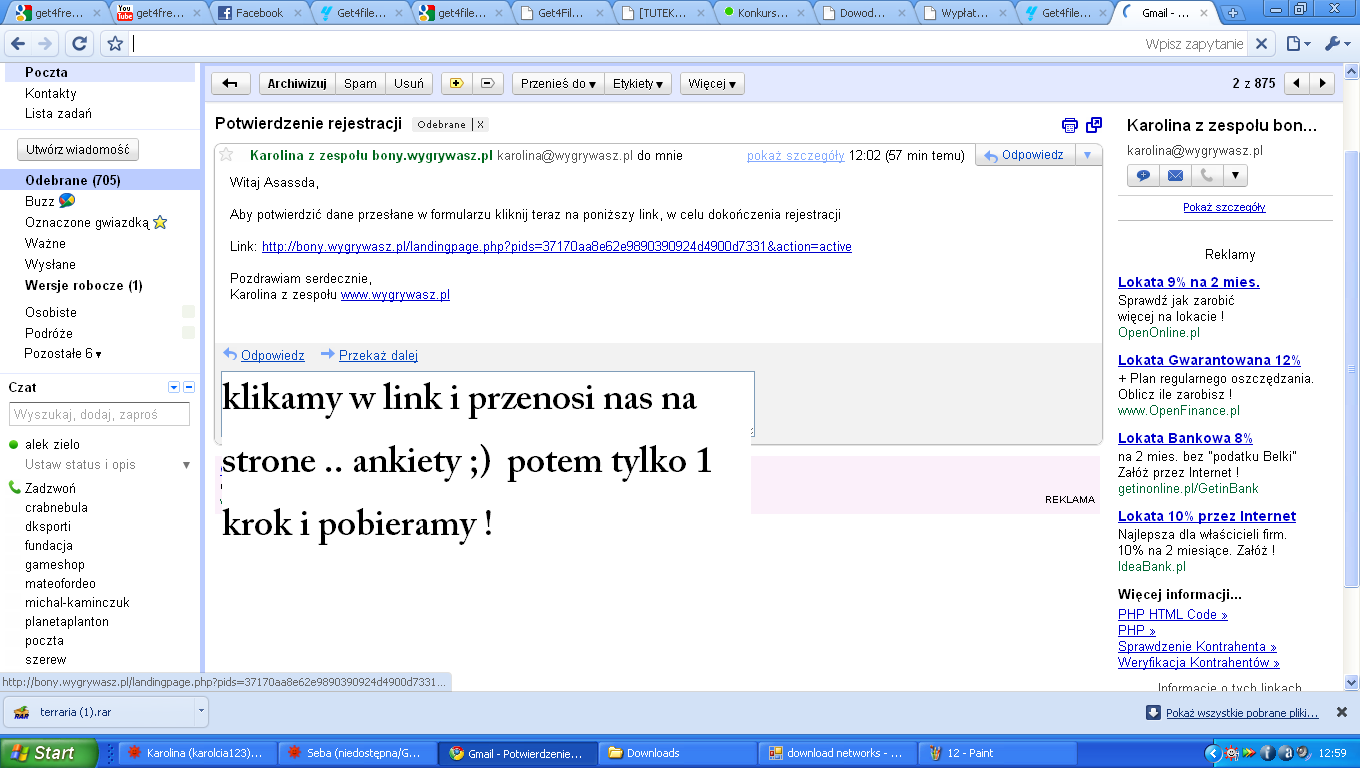
Task: Reload the page with the refresh icon
Action: tap(80, 44)
